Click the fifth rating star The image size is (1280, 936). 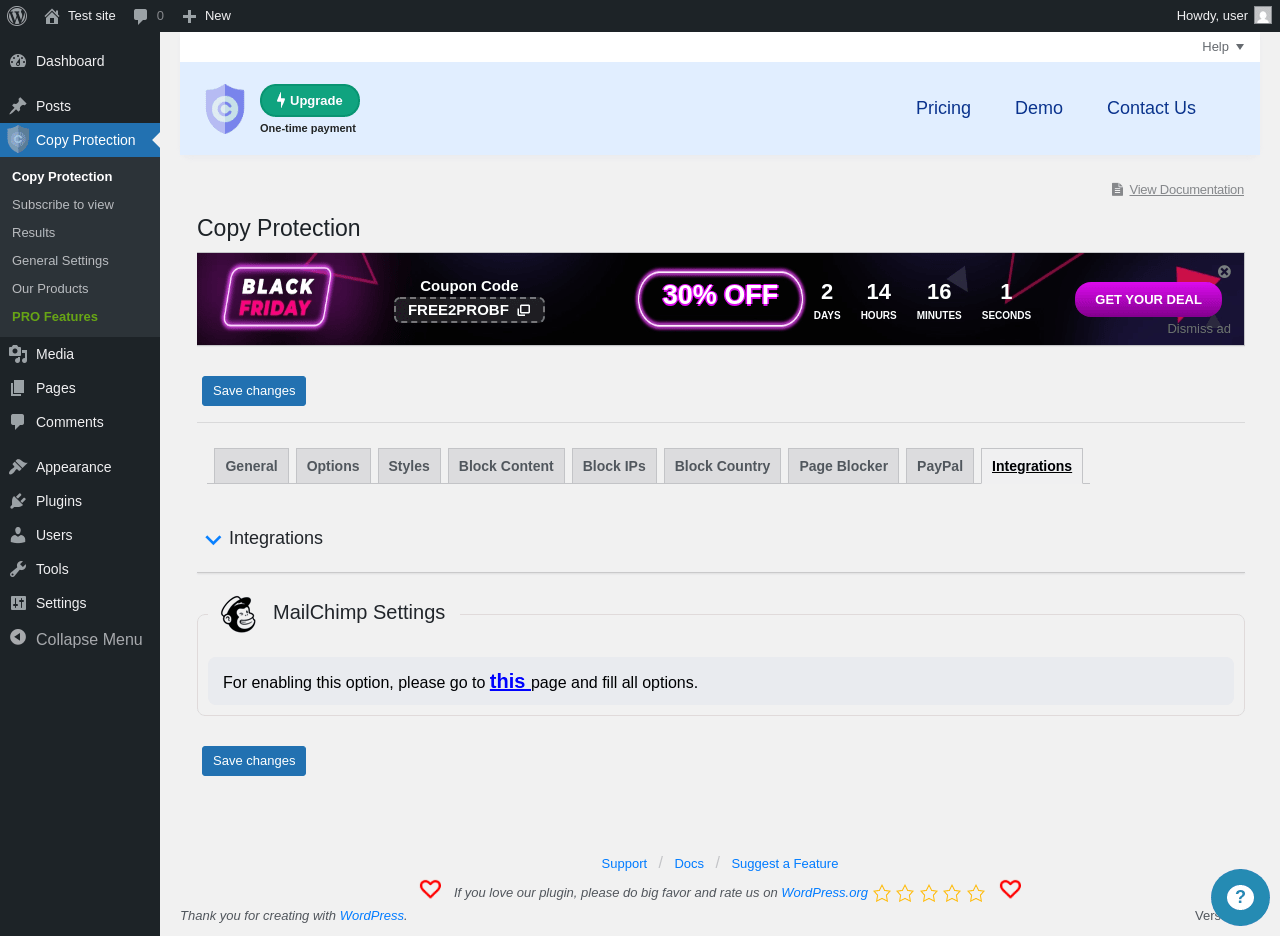pos(976,893)
